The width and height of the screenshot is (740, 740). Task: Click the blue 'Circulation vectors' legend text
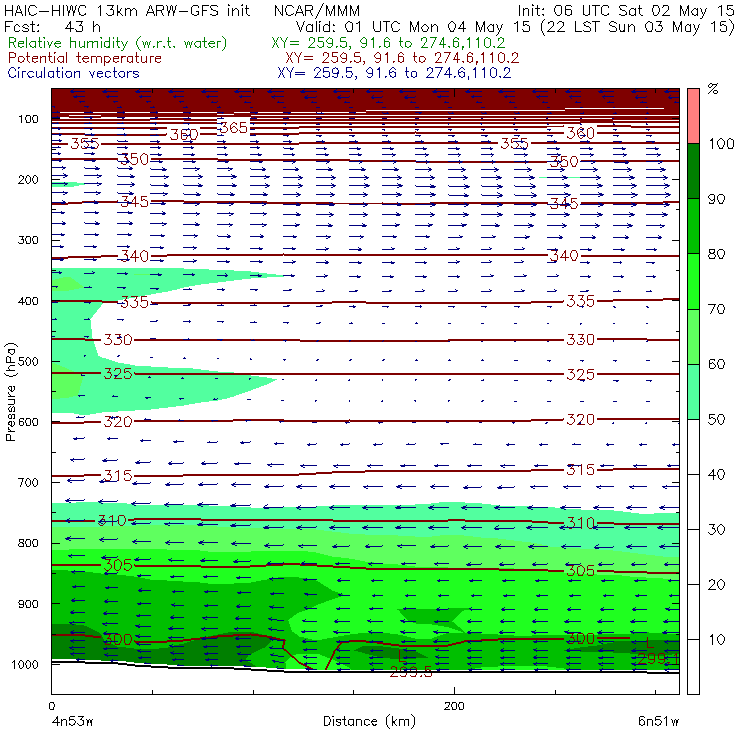click(73, 73)
